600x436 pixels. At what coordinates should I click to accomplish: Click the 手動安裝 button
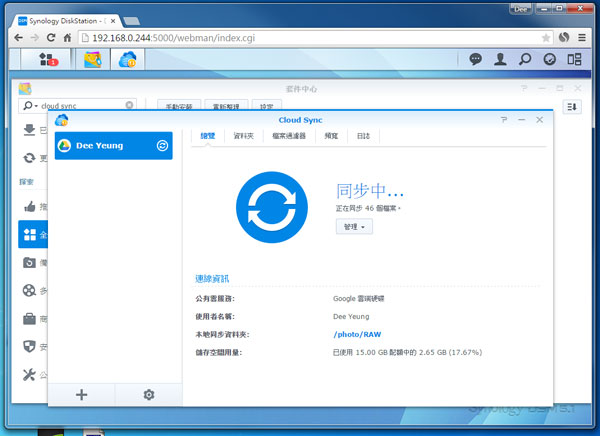pyautogui.click(x=180, y=106)
